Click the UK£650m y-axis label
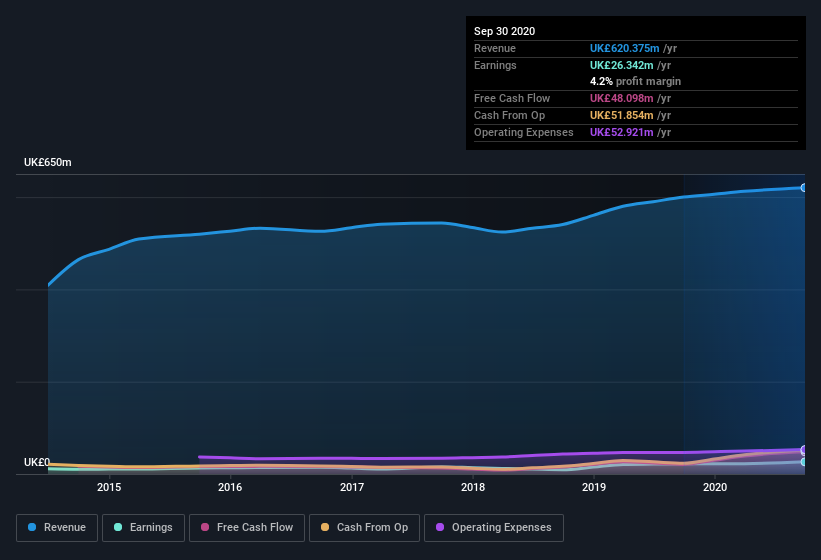Image resolution: width=821 pixels, height=560 pixels. click(x=48, y=162)
